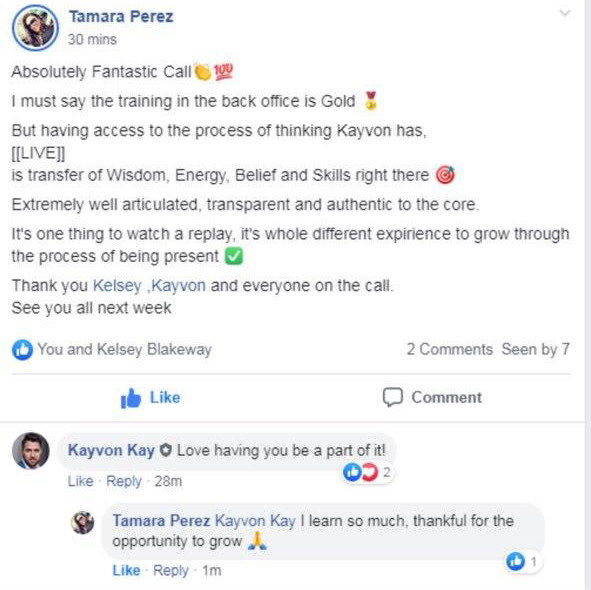This screenshot has height=590, width=591.
Task: Open the tagged name Kelsey in the post
Action: click(117, 286)
